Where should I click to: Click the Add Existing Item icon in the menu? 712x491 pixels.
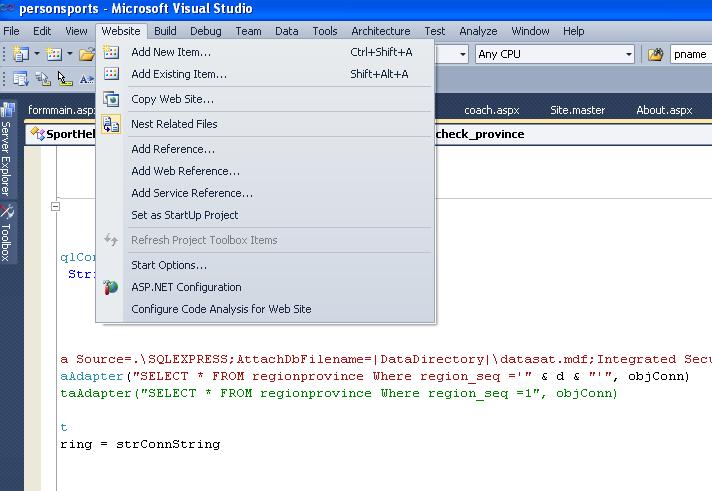[111, 74]
